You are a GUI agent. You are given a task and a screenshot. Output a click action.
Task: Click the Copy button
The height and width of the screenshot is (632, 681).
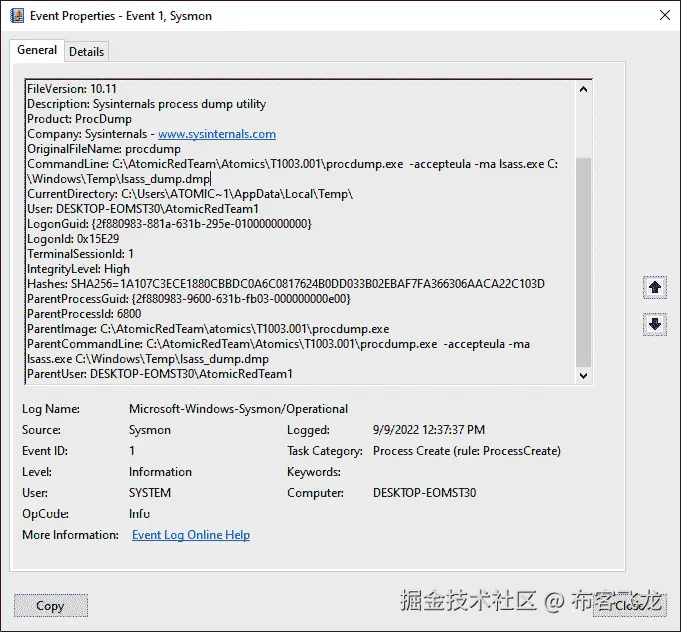click(50, 606)
